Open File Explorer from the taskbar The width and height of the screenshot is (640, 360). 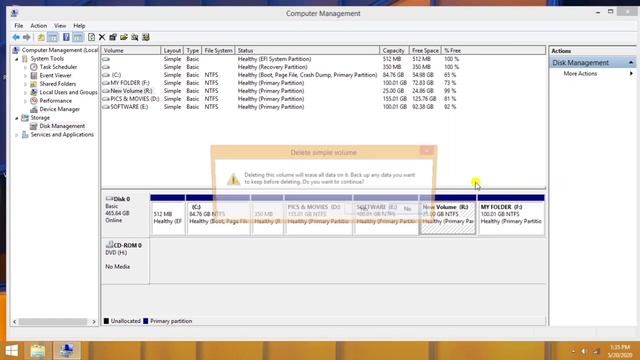pyautogui.click(x=38, y=351)
